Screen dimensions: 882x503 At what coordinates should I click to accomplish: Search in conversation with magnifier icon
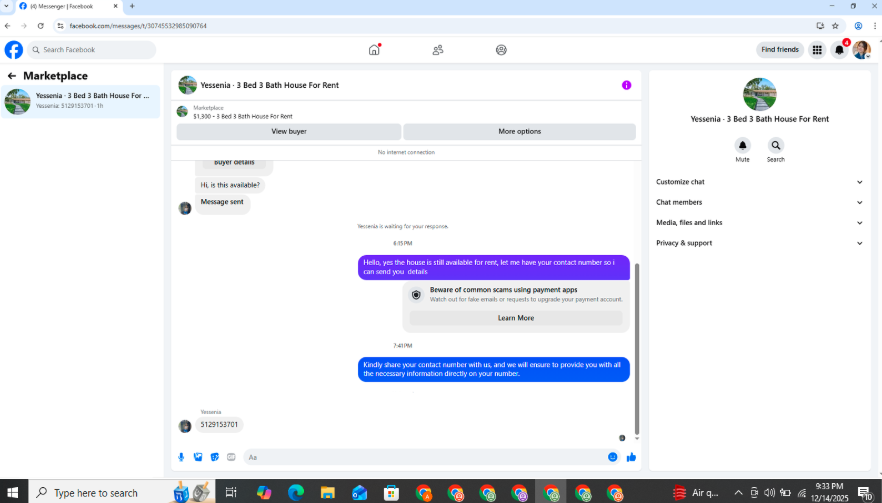[x=776, y=145]
